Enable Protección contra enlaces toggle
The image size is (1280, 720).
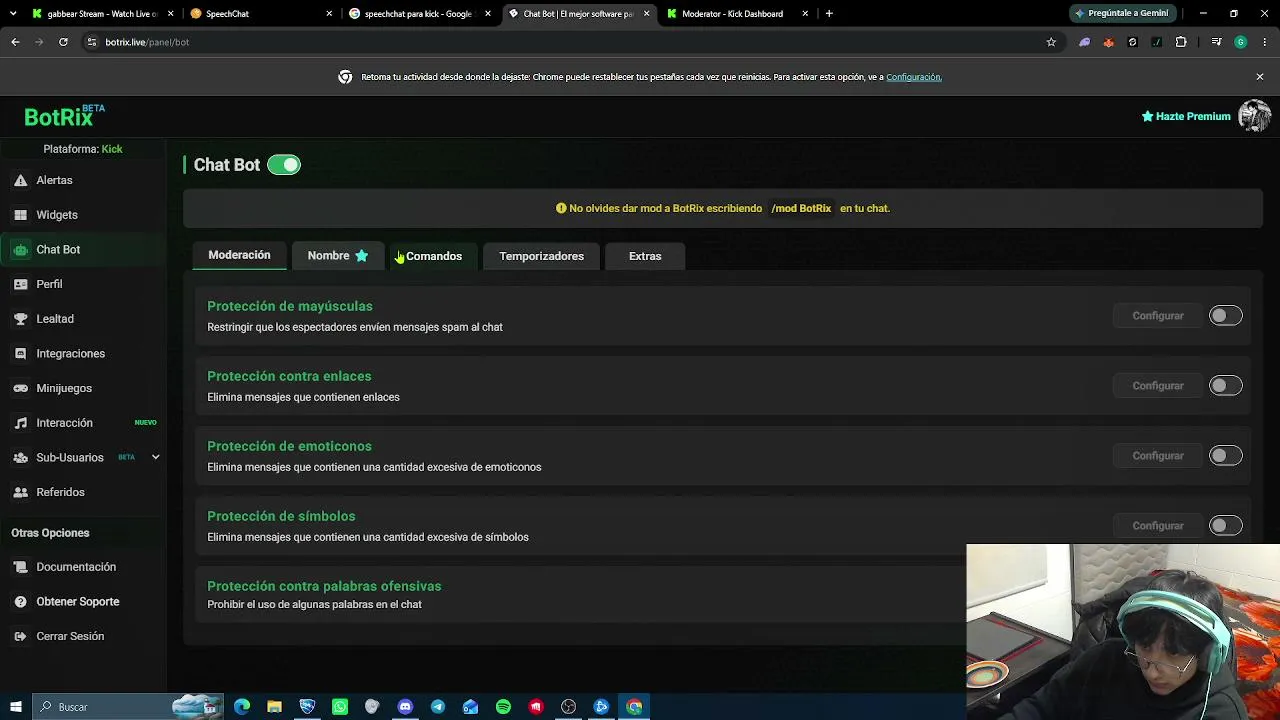1225,386
